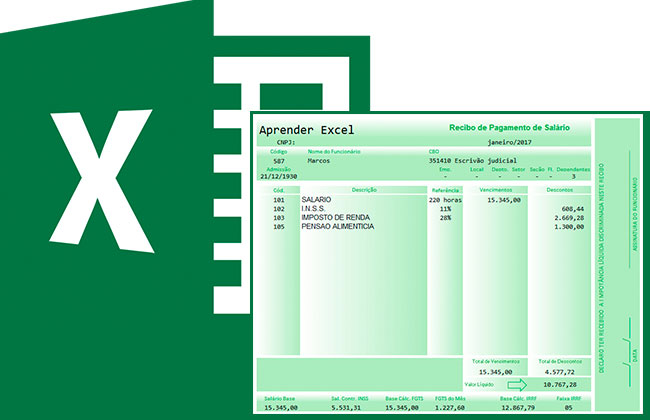Click the '28%' reference cell
The image size is (650, 420).
[445, 218]
